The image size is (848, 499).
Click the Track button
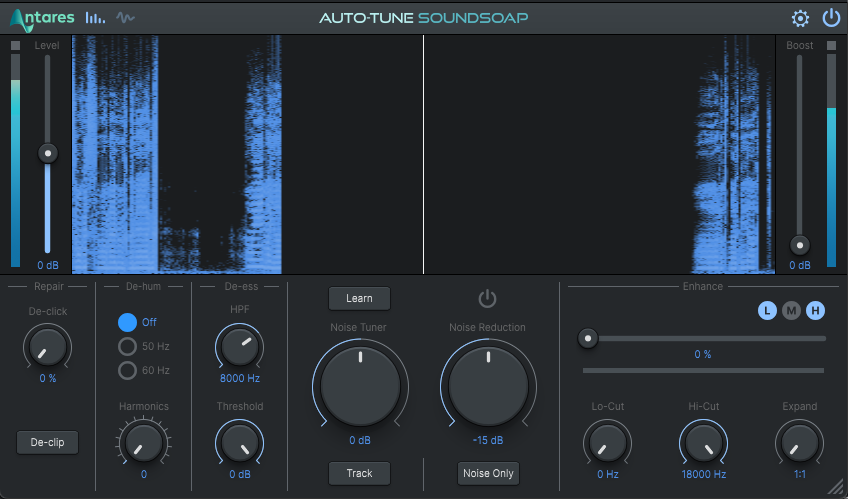(x=359, y=474)
